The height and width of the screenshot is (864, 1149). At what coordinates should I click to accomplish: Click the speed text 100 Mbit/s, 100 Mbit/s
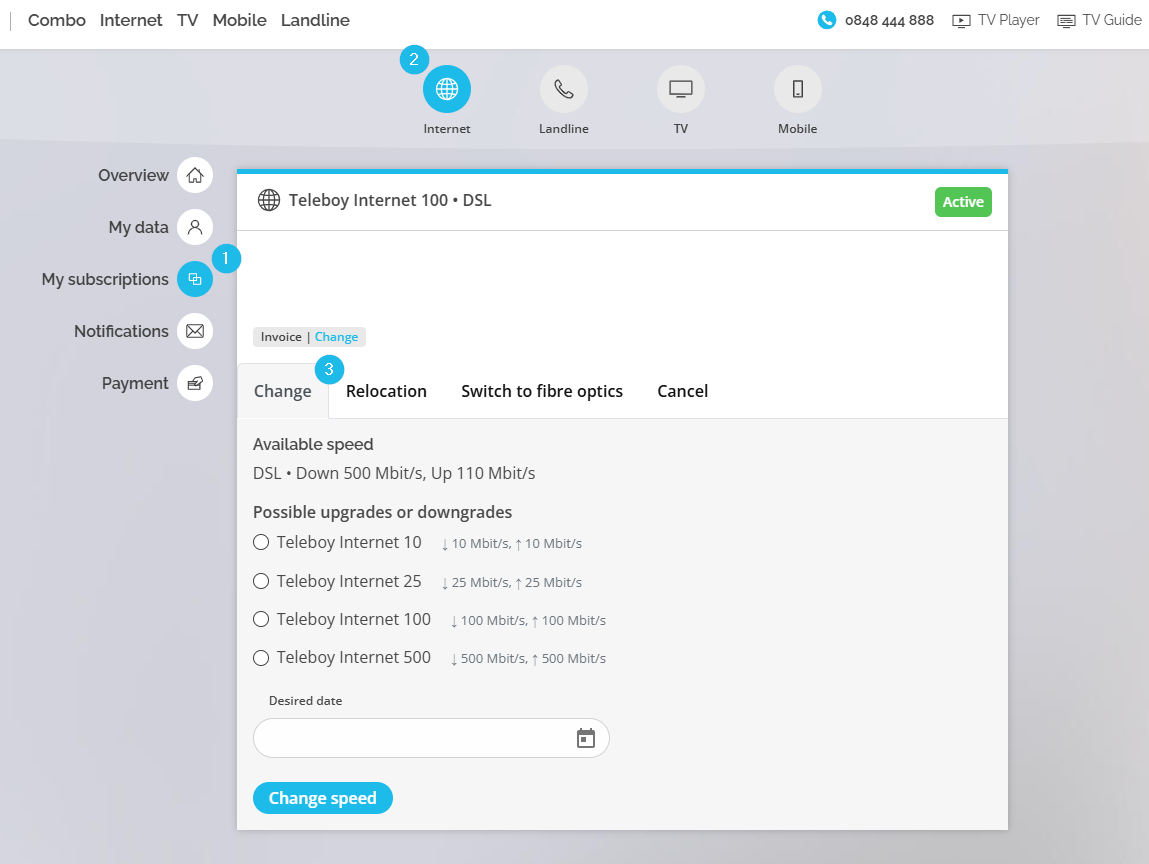pyautogui.click(x=528, y=621)
